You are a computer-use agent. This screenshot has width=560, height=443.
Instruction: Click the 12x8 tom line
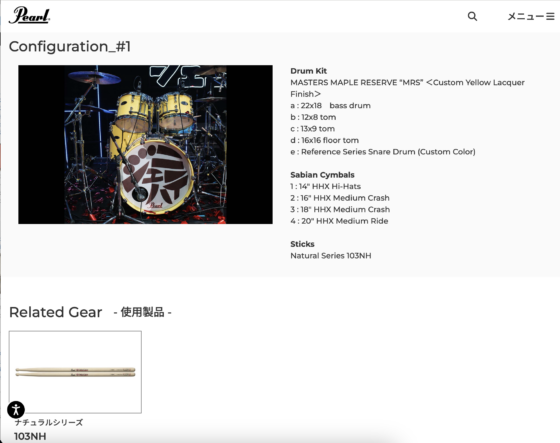(313, 117)
